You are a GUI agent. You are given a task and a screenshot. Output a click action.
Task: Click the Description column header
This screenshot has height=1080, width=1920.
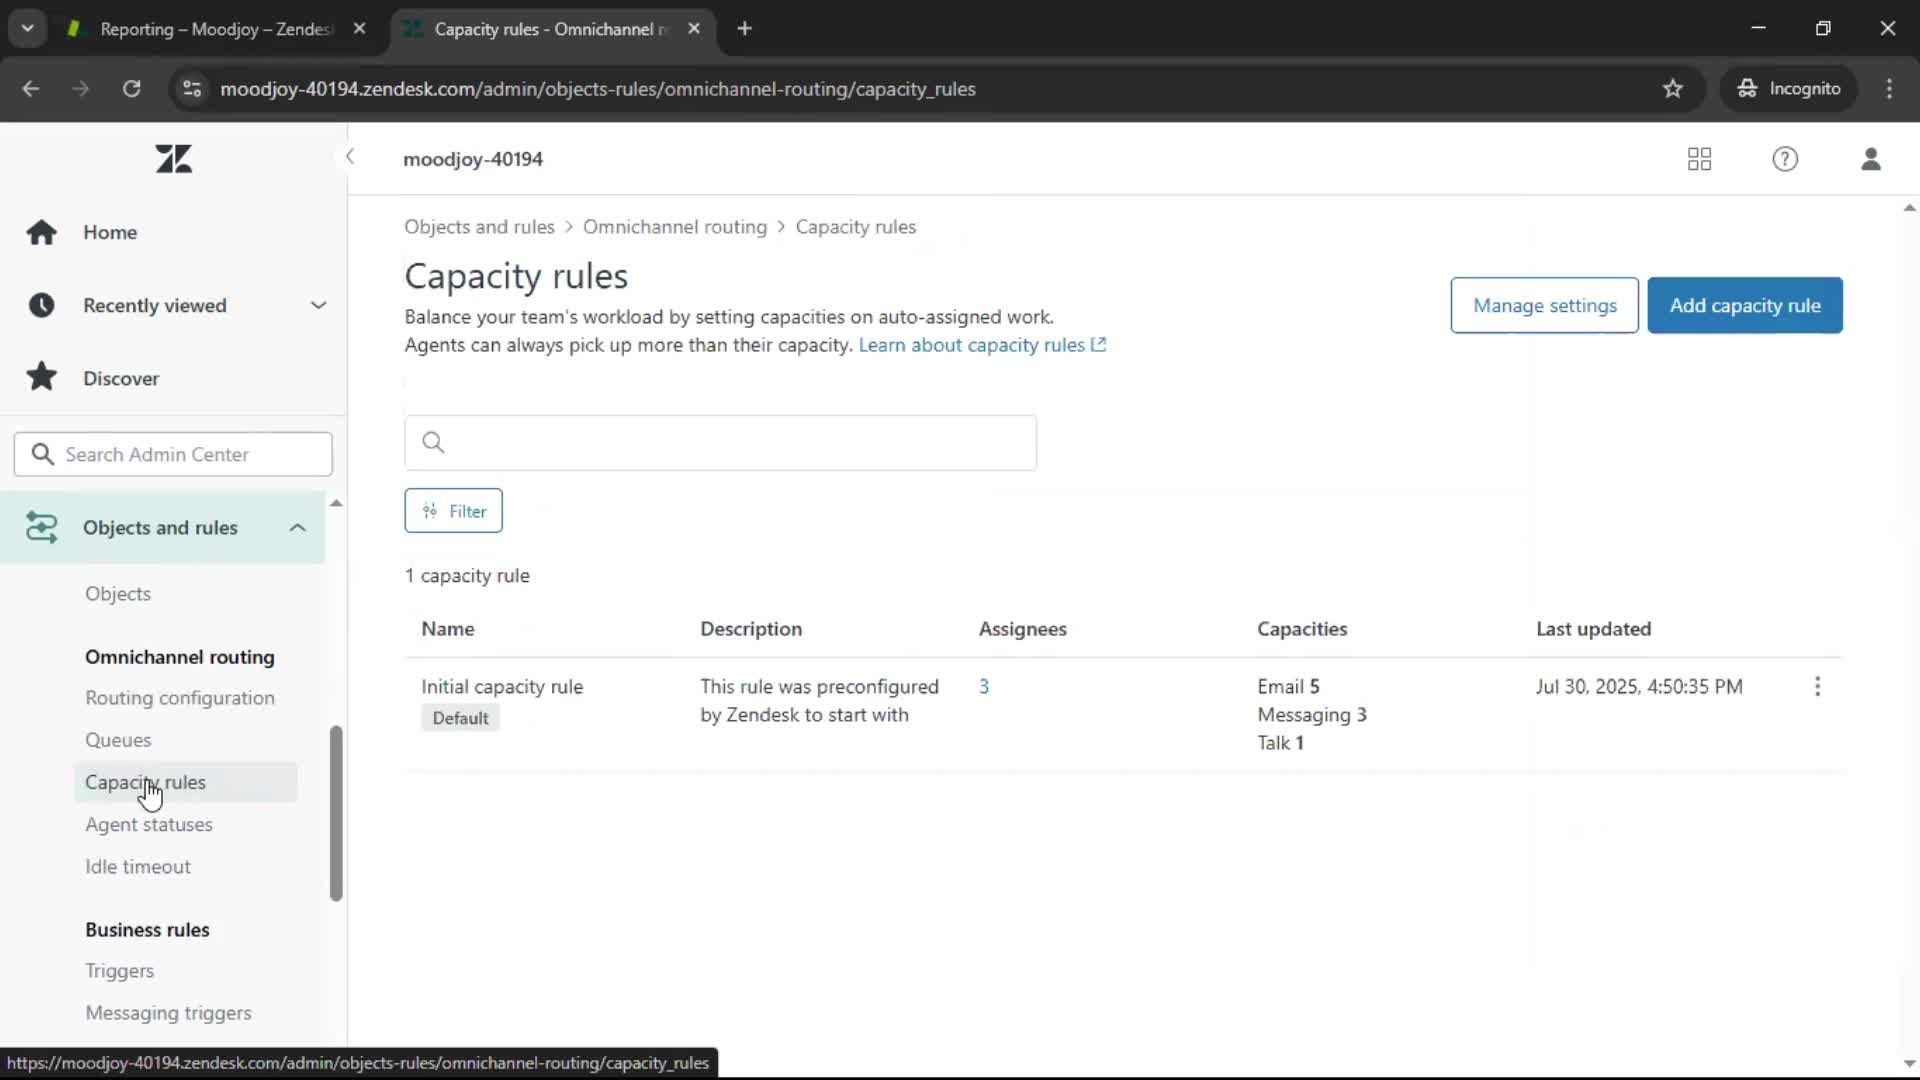(x=751, y=629)
